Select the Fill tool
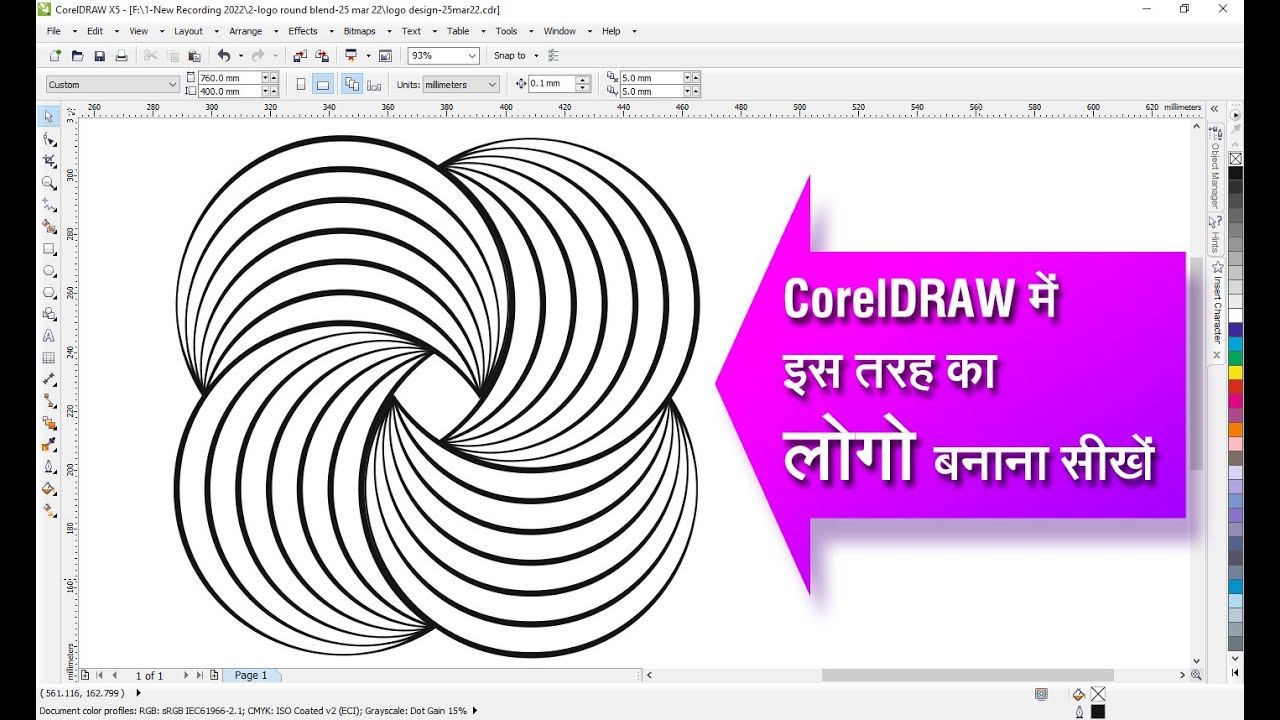 pos(49,489)
